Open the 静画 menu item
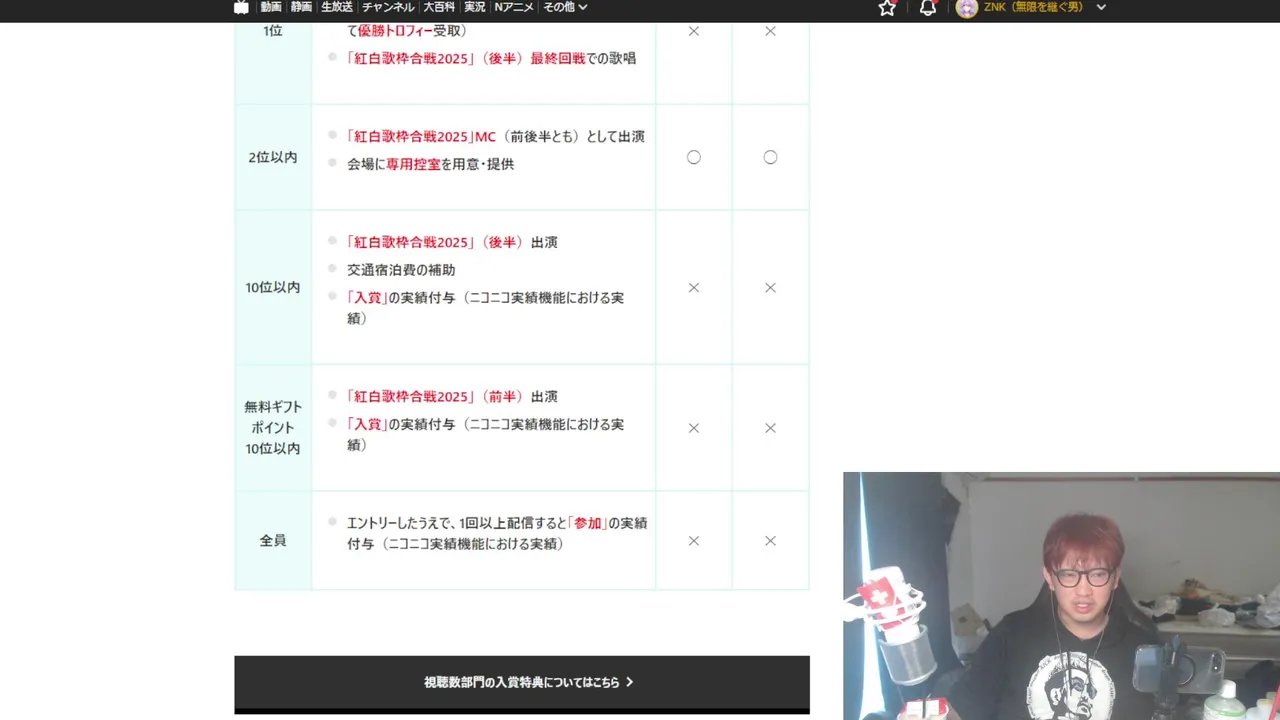1280x720 pixels. pyautogui.click(x=301, y=7)
